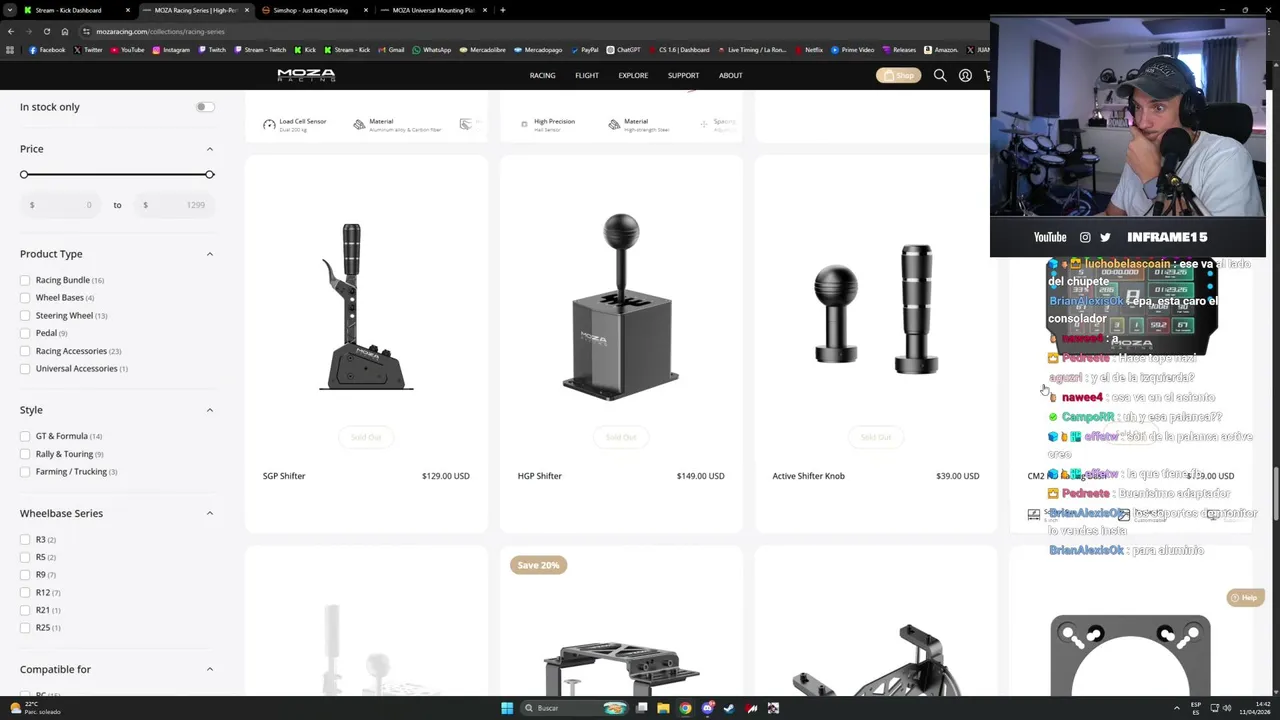Open the FLIGHT menu
The height and width of the screenshot is (720, 1280).
[x=587, y=75]
